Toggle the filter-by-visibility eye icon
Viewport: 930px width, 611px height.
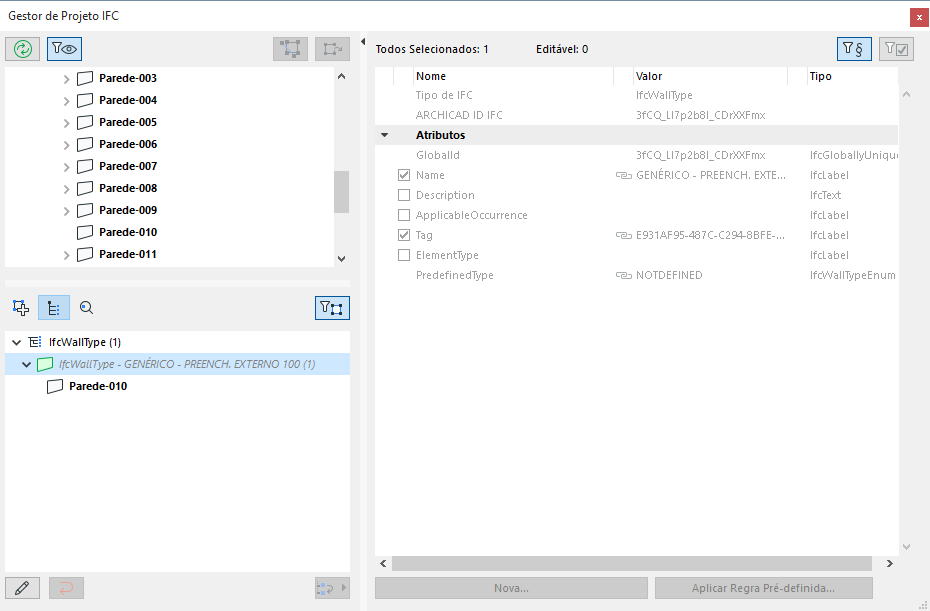pos(63,48)
